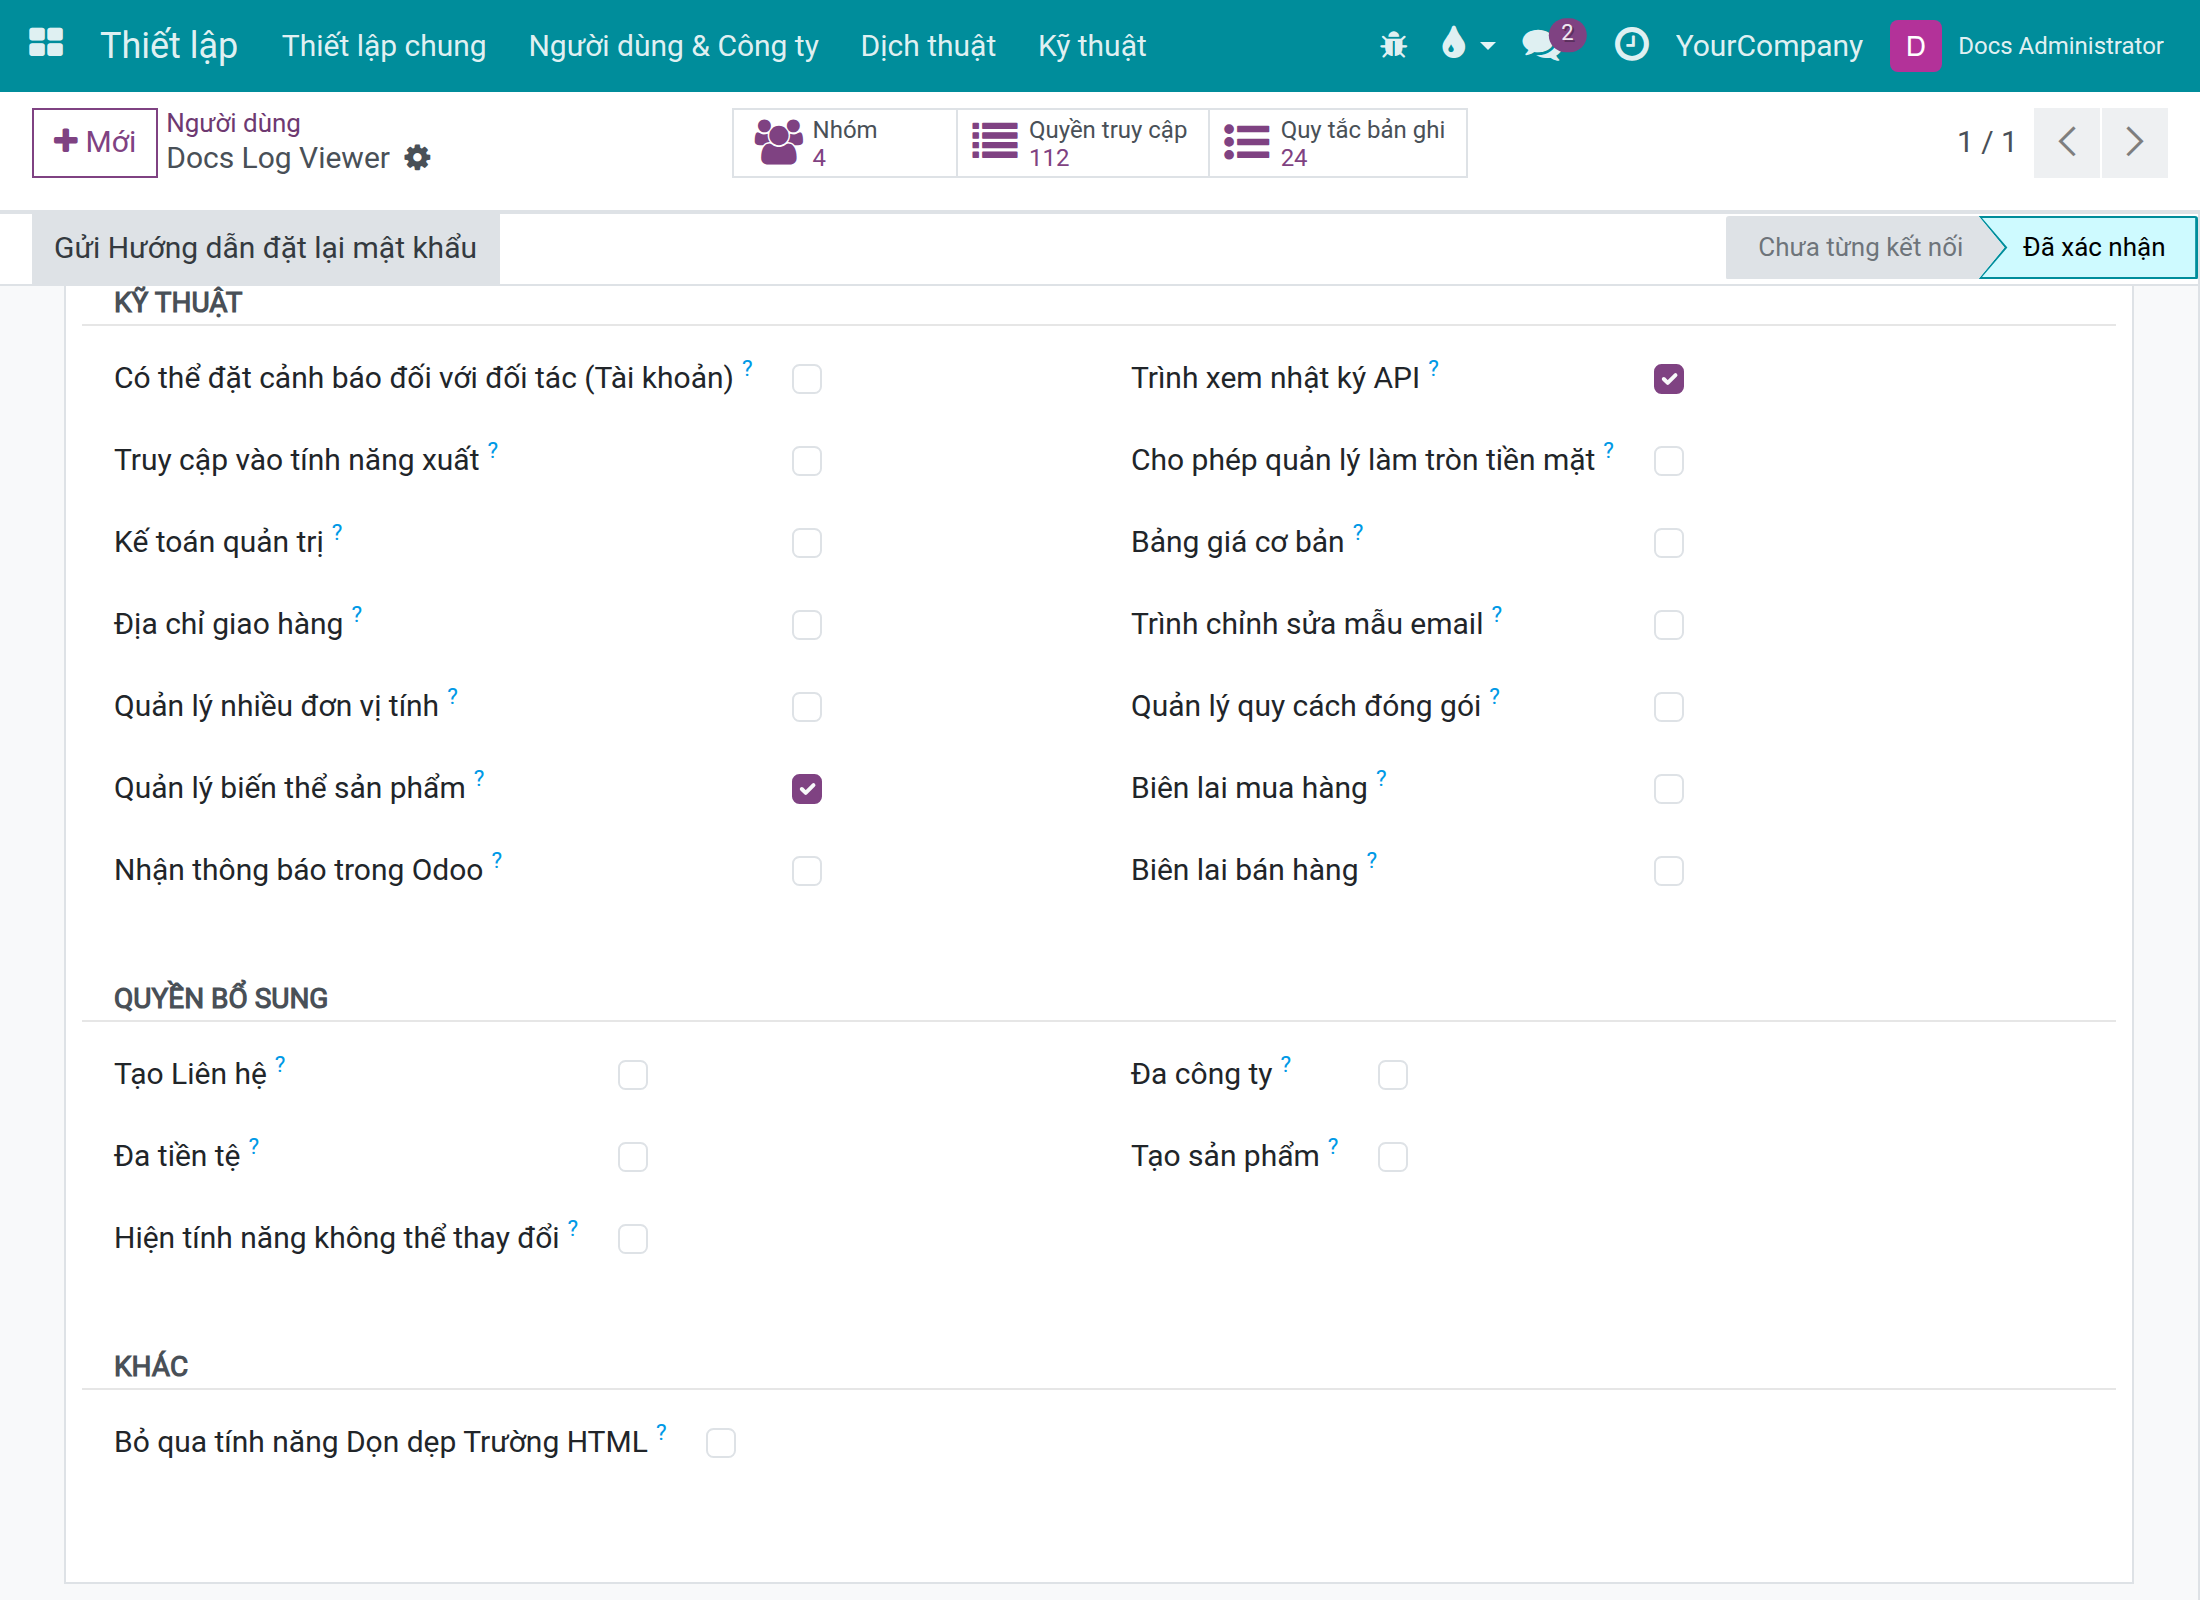The height and width of the screenshot is (1600, 2200).
Task: Click the Thiết lập app title
Action: (169, 46)
